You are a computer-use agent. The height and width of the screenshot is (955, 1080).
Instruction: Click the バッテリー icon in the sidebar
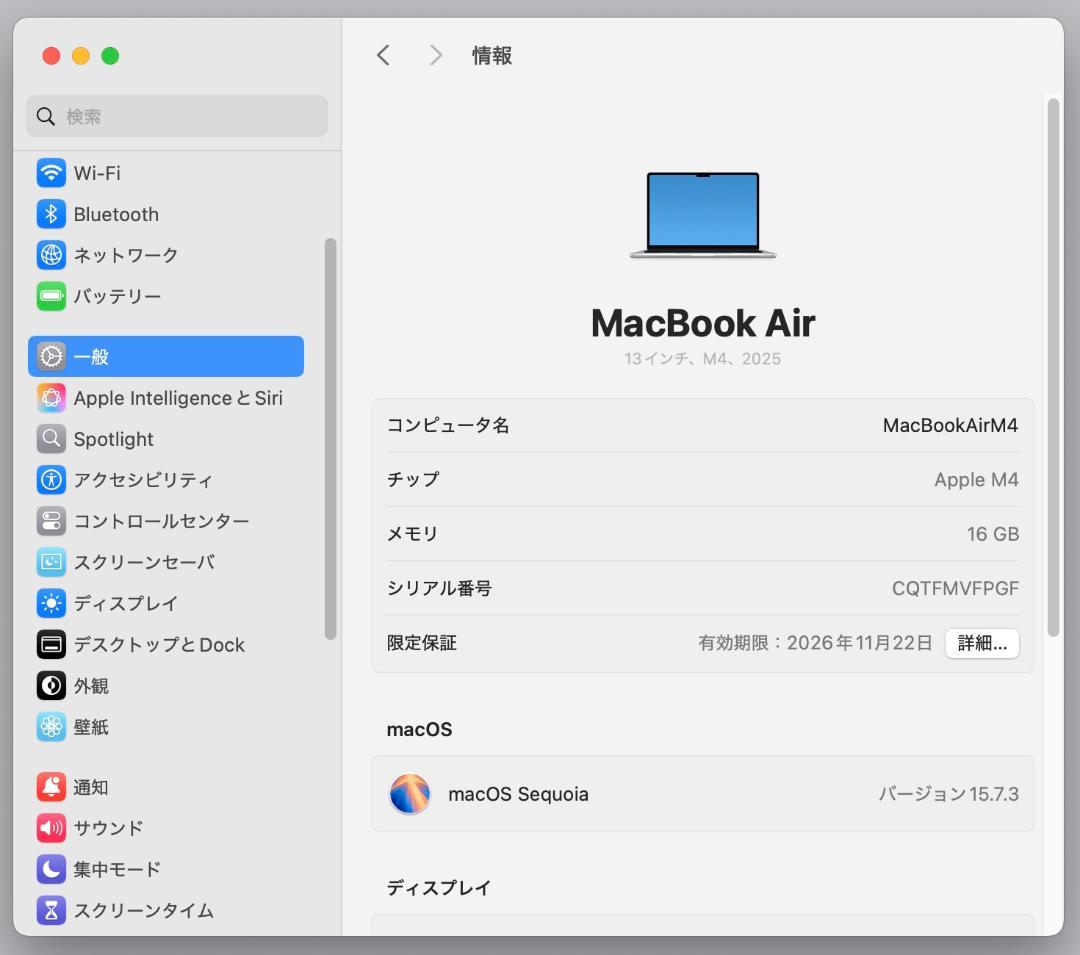[x=50, y=295]
